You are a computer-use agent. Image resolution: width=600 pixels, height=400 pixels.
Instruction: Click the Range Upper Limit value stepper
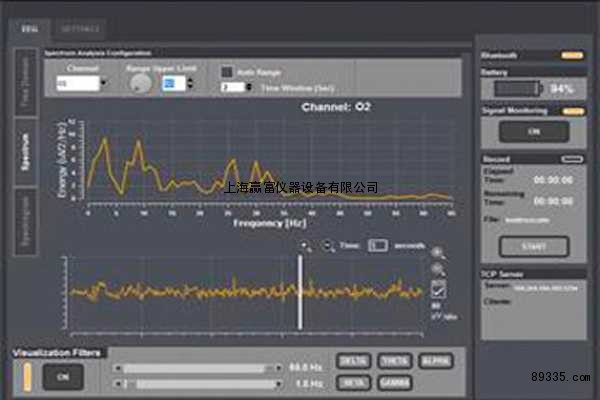coord(174,85)
